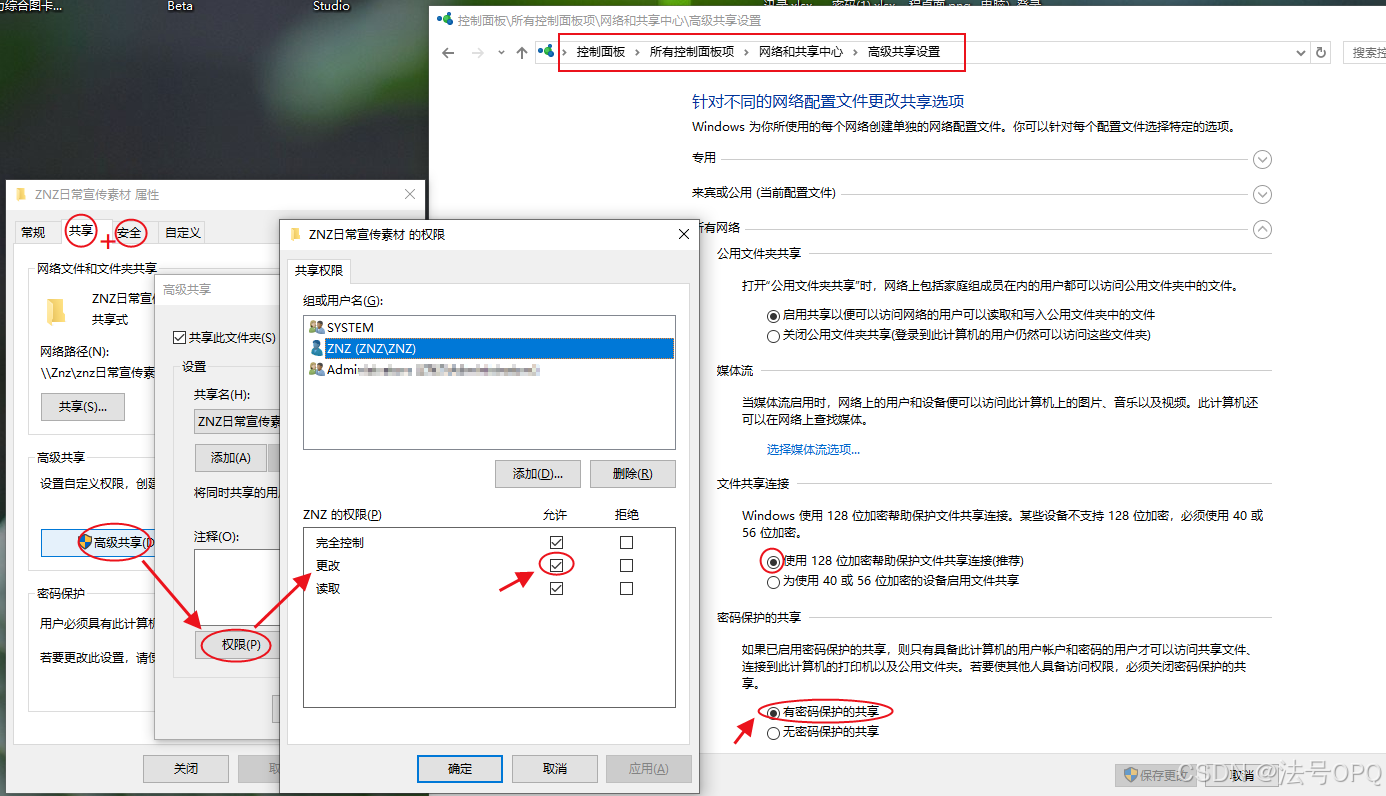This screenshot has width=1386, height=796.
Task: Open address bar history dropdown
Action: tap(1300, 53)
